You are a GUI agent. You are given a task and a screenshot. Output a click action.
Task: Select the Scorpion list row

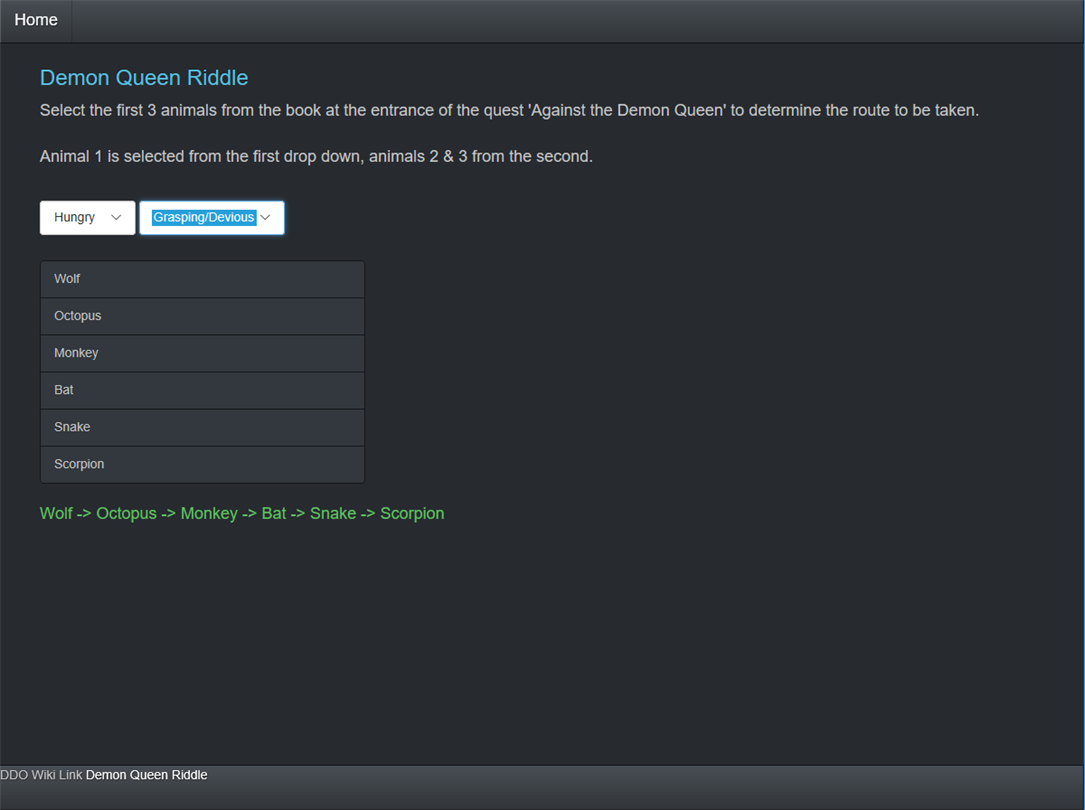(202, 465)
